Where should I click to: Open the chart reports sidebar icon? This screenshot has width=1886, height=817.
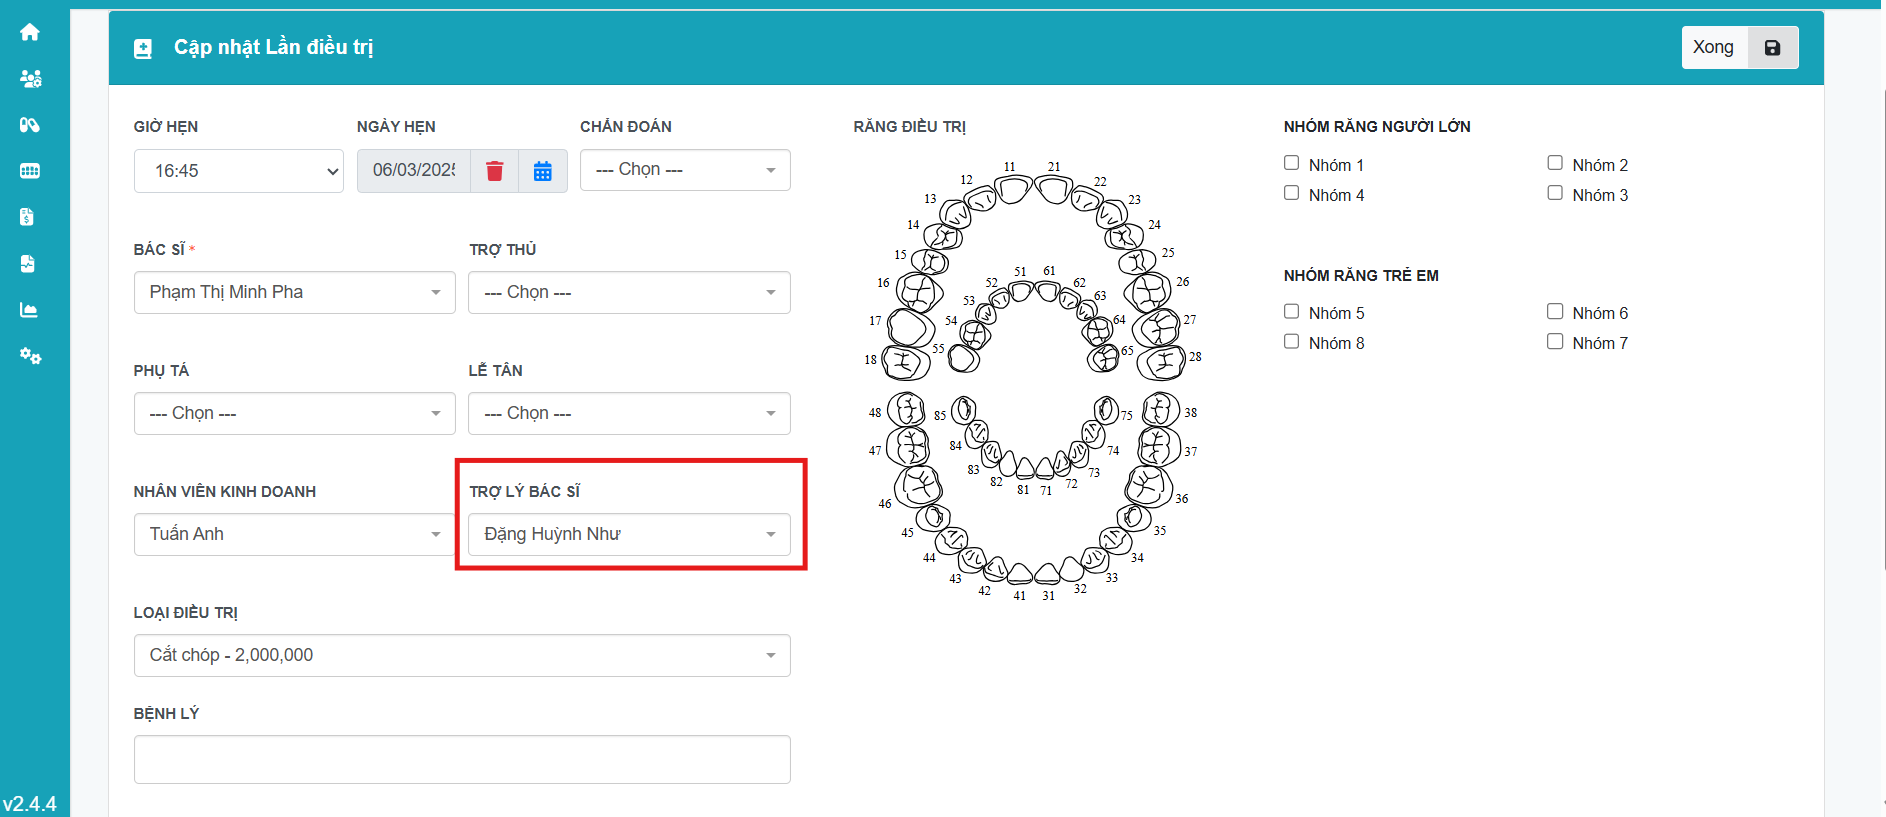[x=29, y=310]
